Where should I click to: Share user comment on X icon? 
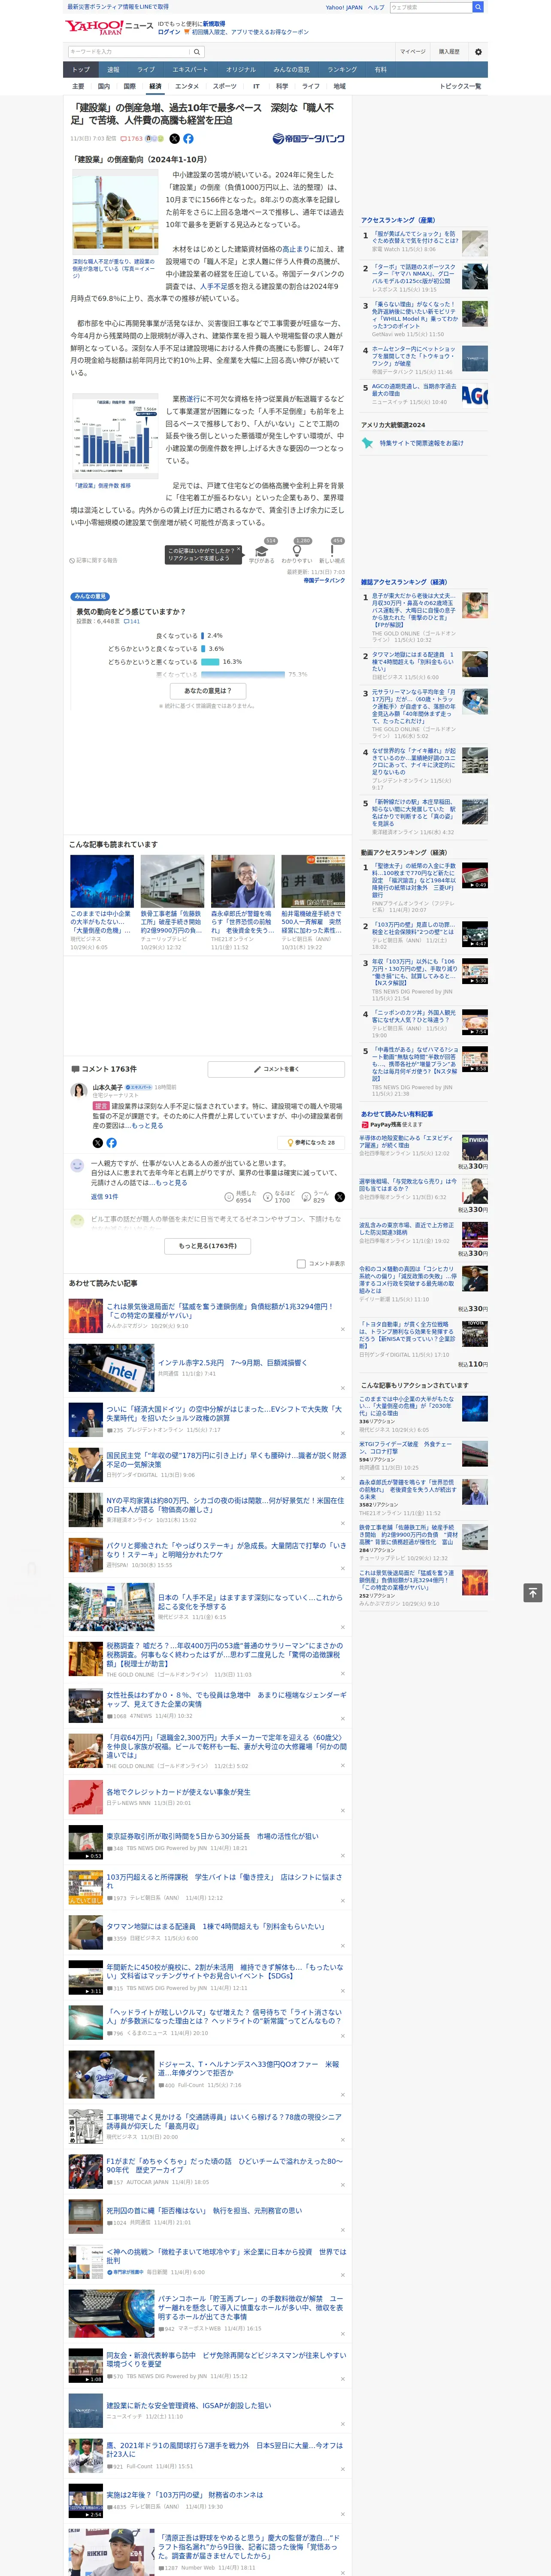click(x=339, y=1196)
